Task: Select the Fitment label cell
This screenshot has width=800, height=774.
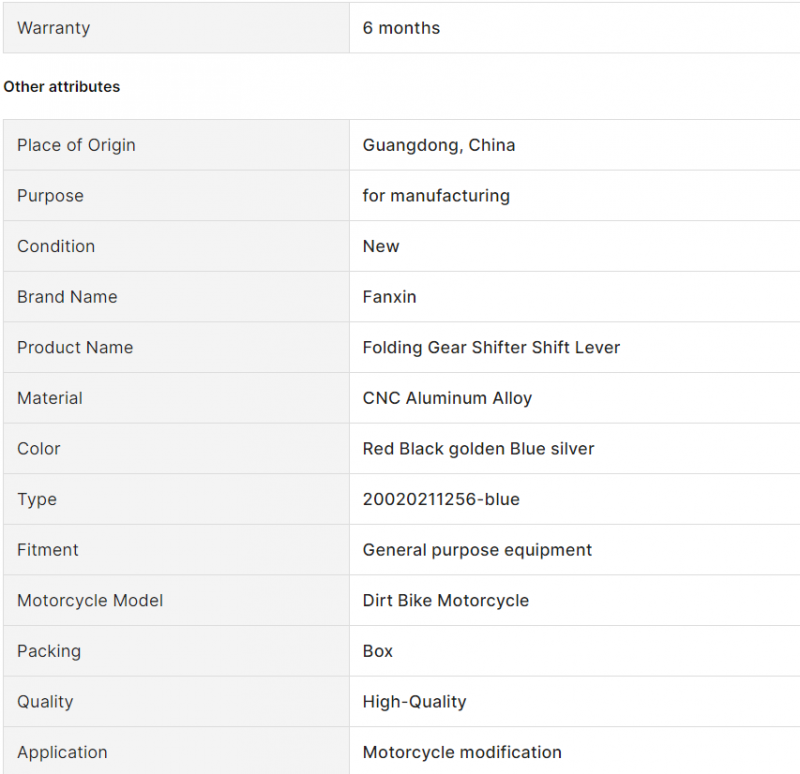Action: [x=176, y=550]
